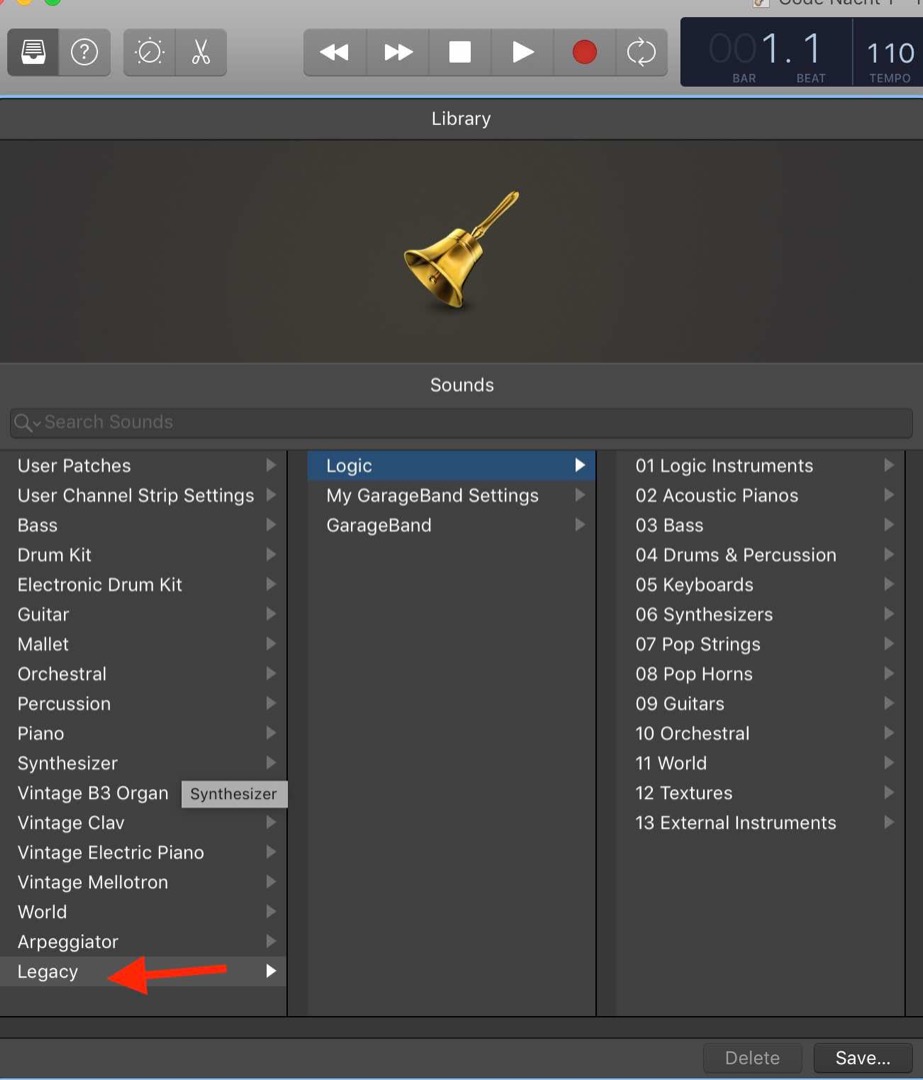Click the Stop transport button
The width and height of the screenshot is (923, 1080).
pyautogui.click(x=460, y=52)
